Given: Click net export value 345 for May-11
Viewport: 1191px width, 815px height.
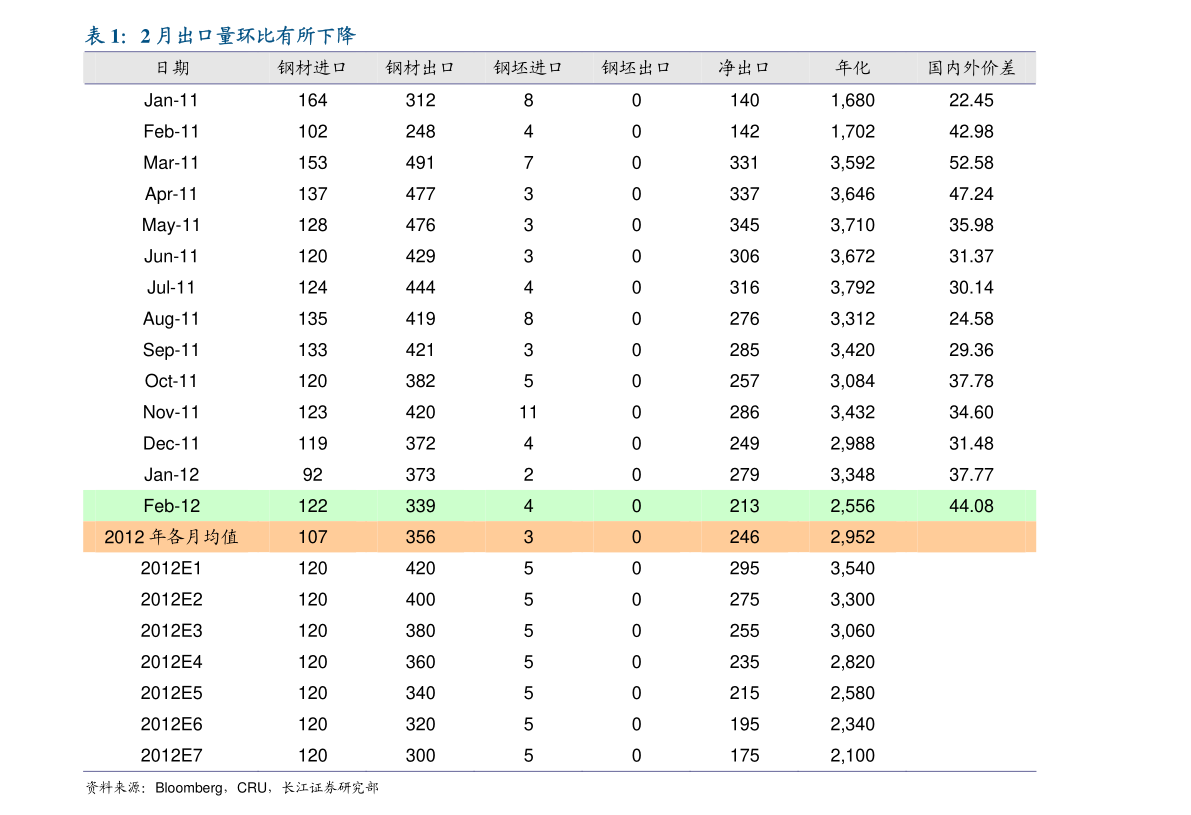Looking at the screenshot, I should 744,226.
